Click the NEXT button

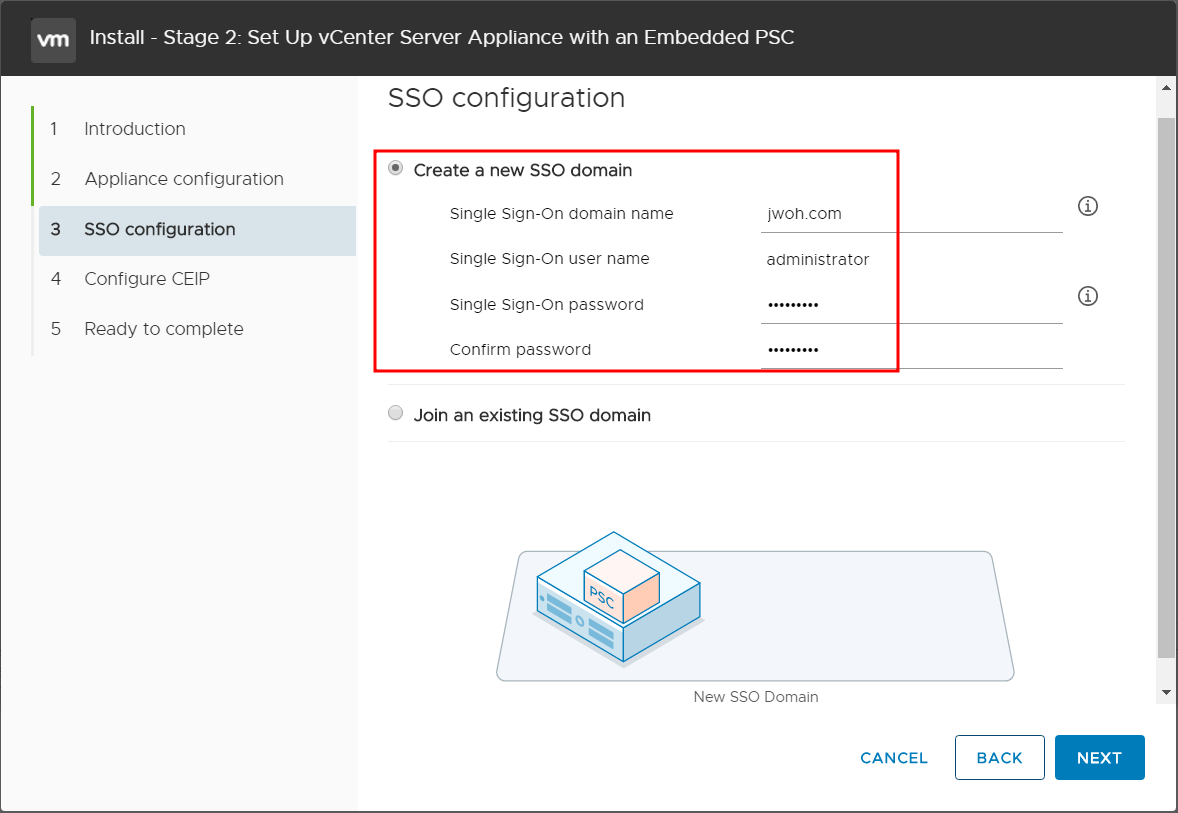pyautogui.click(x=1099, y=757)
